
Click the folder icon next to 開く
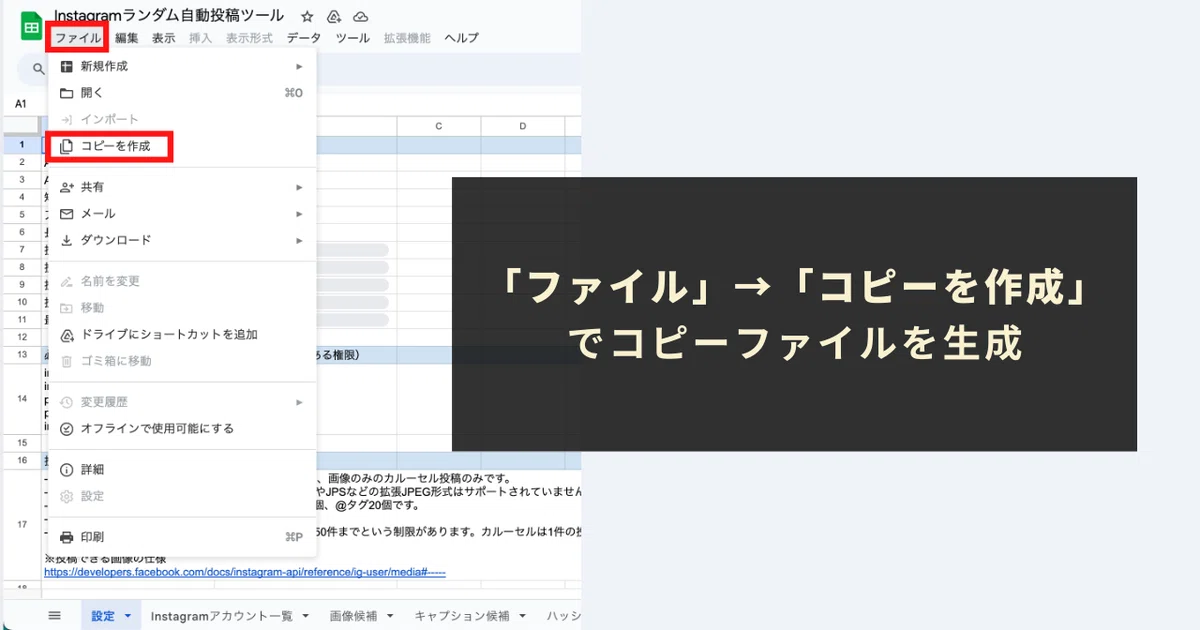[67, 93]
